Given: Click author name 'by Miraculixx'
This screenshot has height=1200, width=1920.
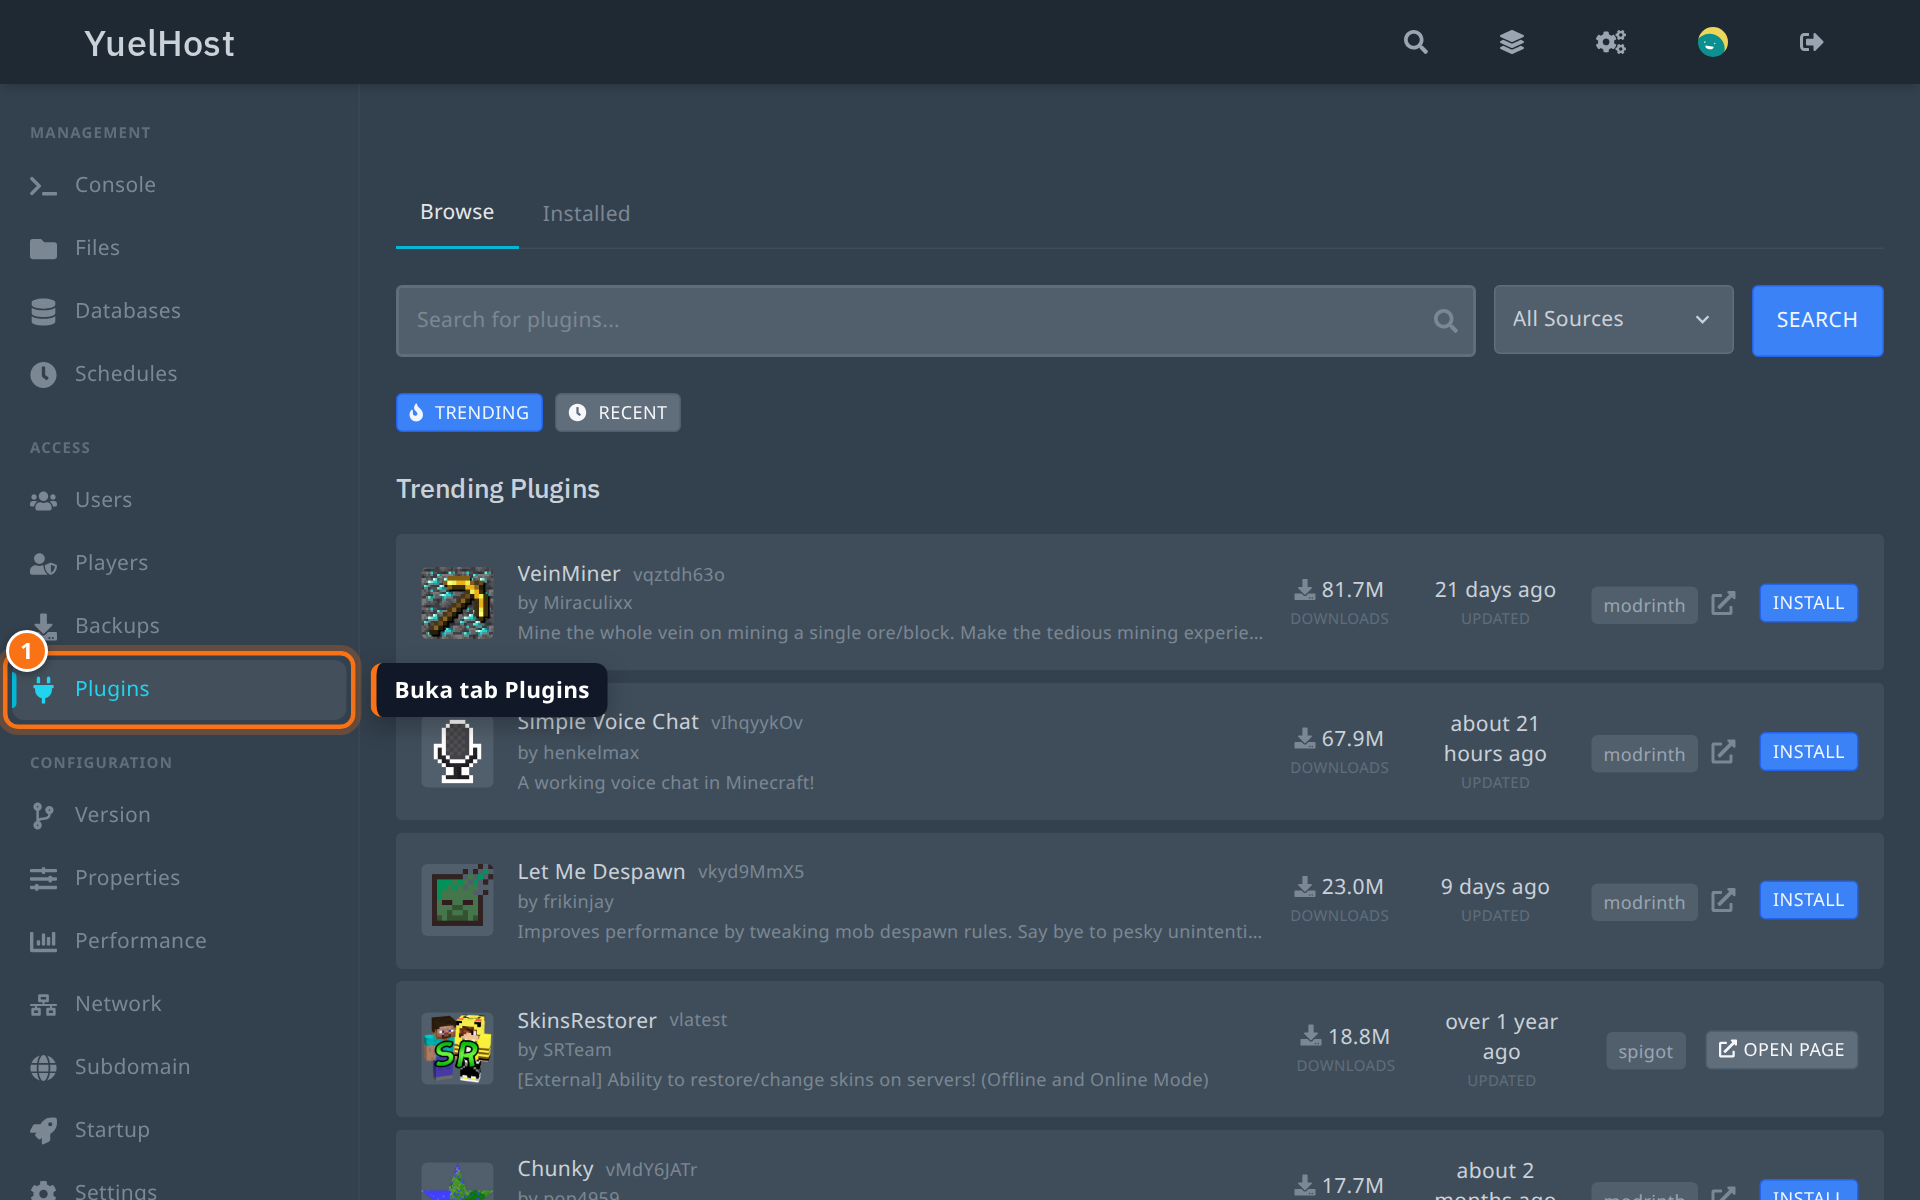Looking at the screenshot, I should 574,603.
